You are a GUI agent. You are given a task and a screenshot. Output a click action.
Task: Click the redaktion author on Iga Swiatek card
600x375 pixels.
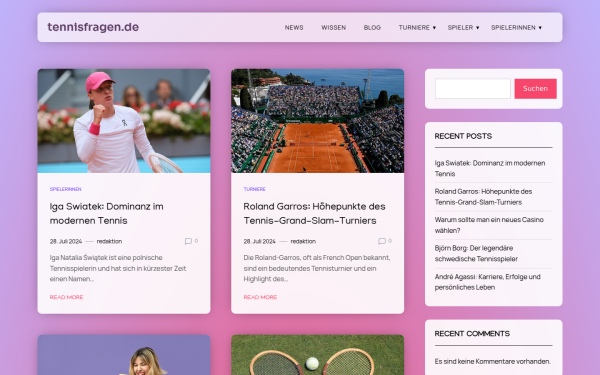[x=109, y=241]
